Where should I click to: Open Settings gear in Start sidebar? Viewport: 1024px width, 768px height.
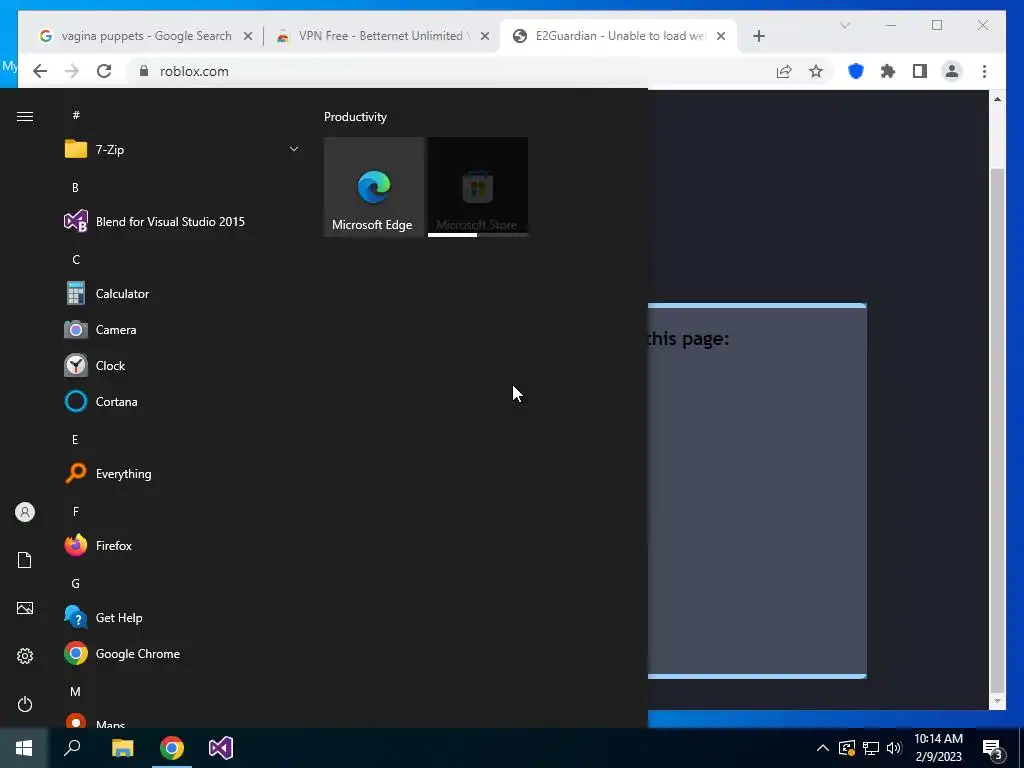(x=25, y=656)
